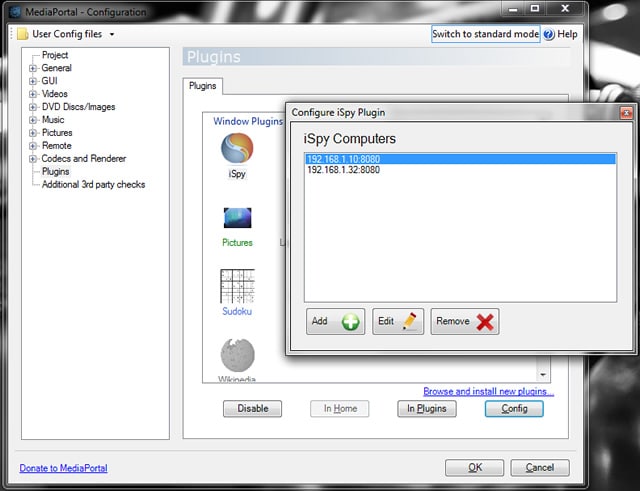Click the Help text label
640x491 pixels.
[567, 34]
